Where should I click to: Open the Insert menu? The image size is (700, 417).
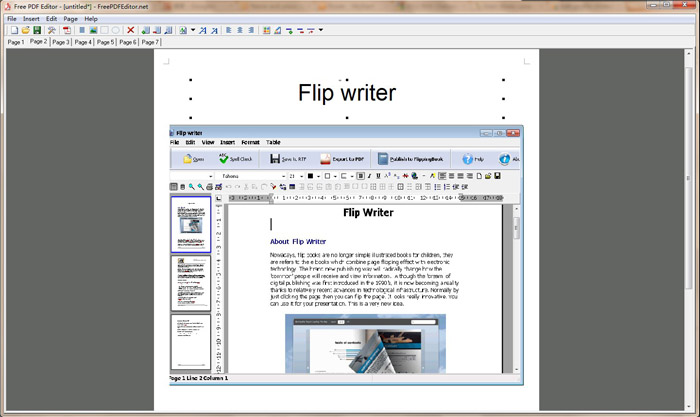coord(31,19)
